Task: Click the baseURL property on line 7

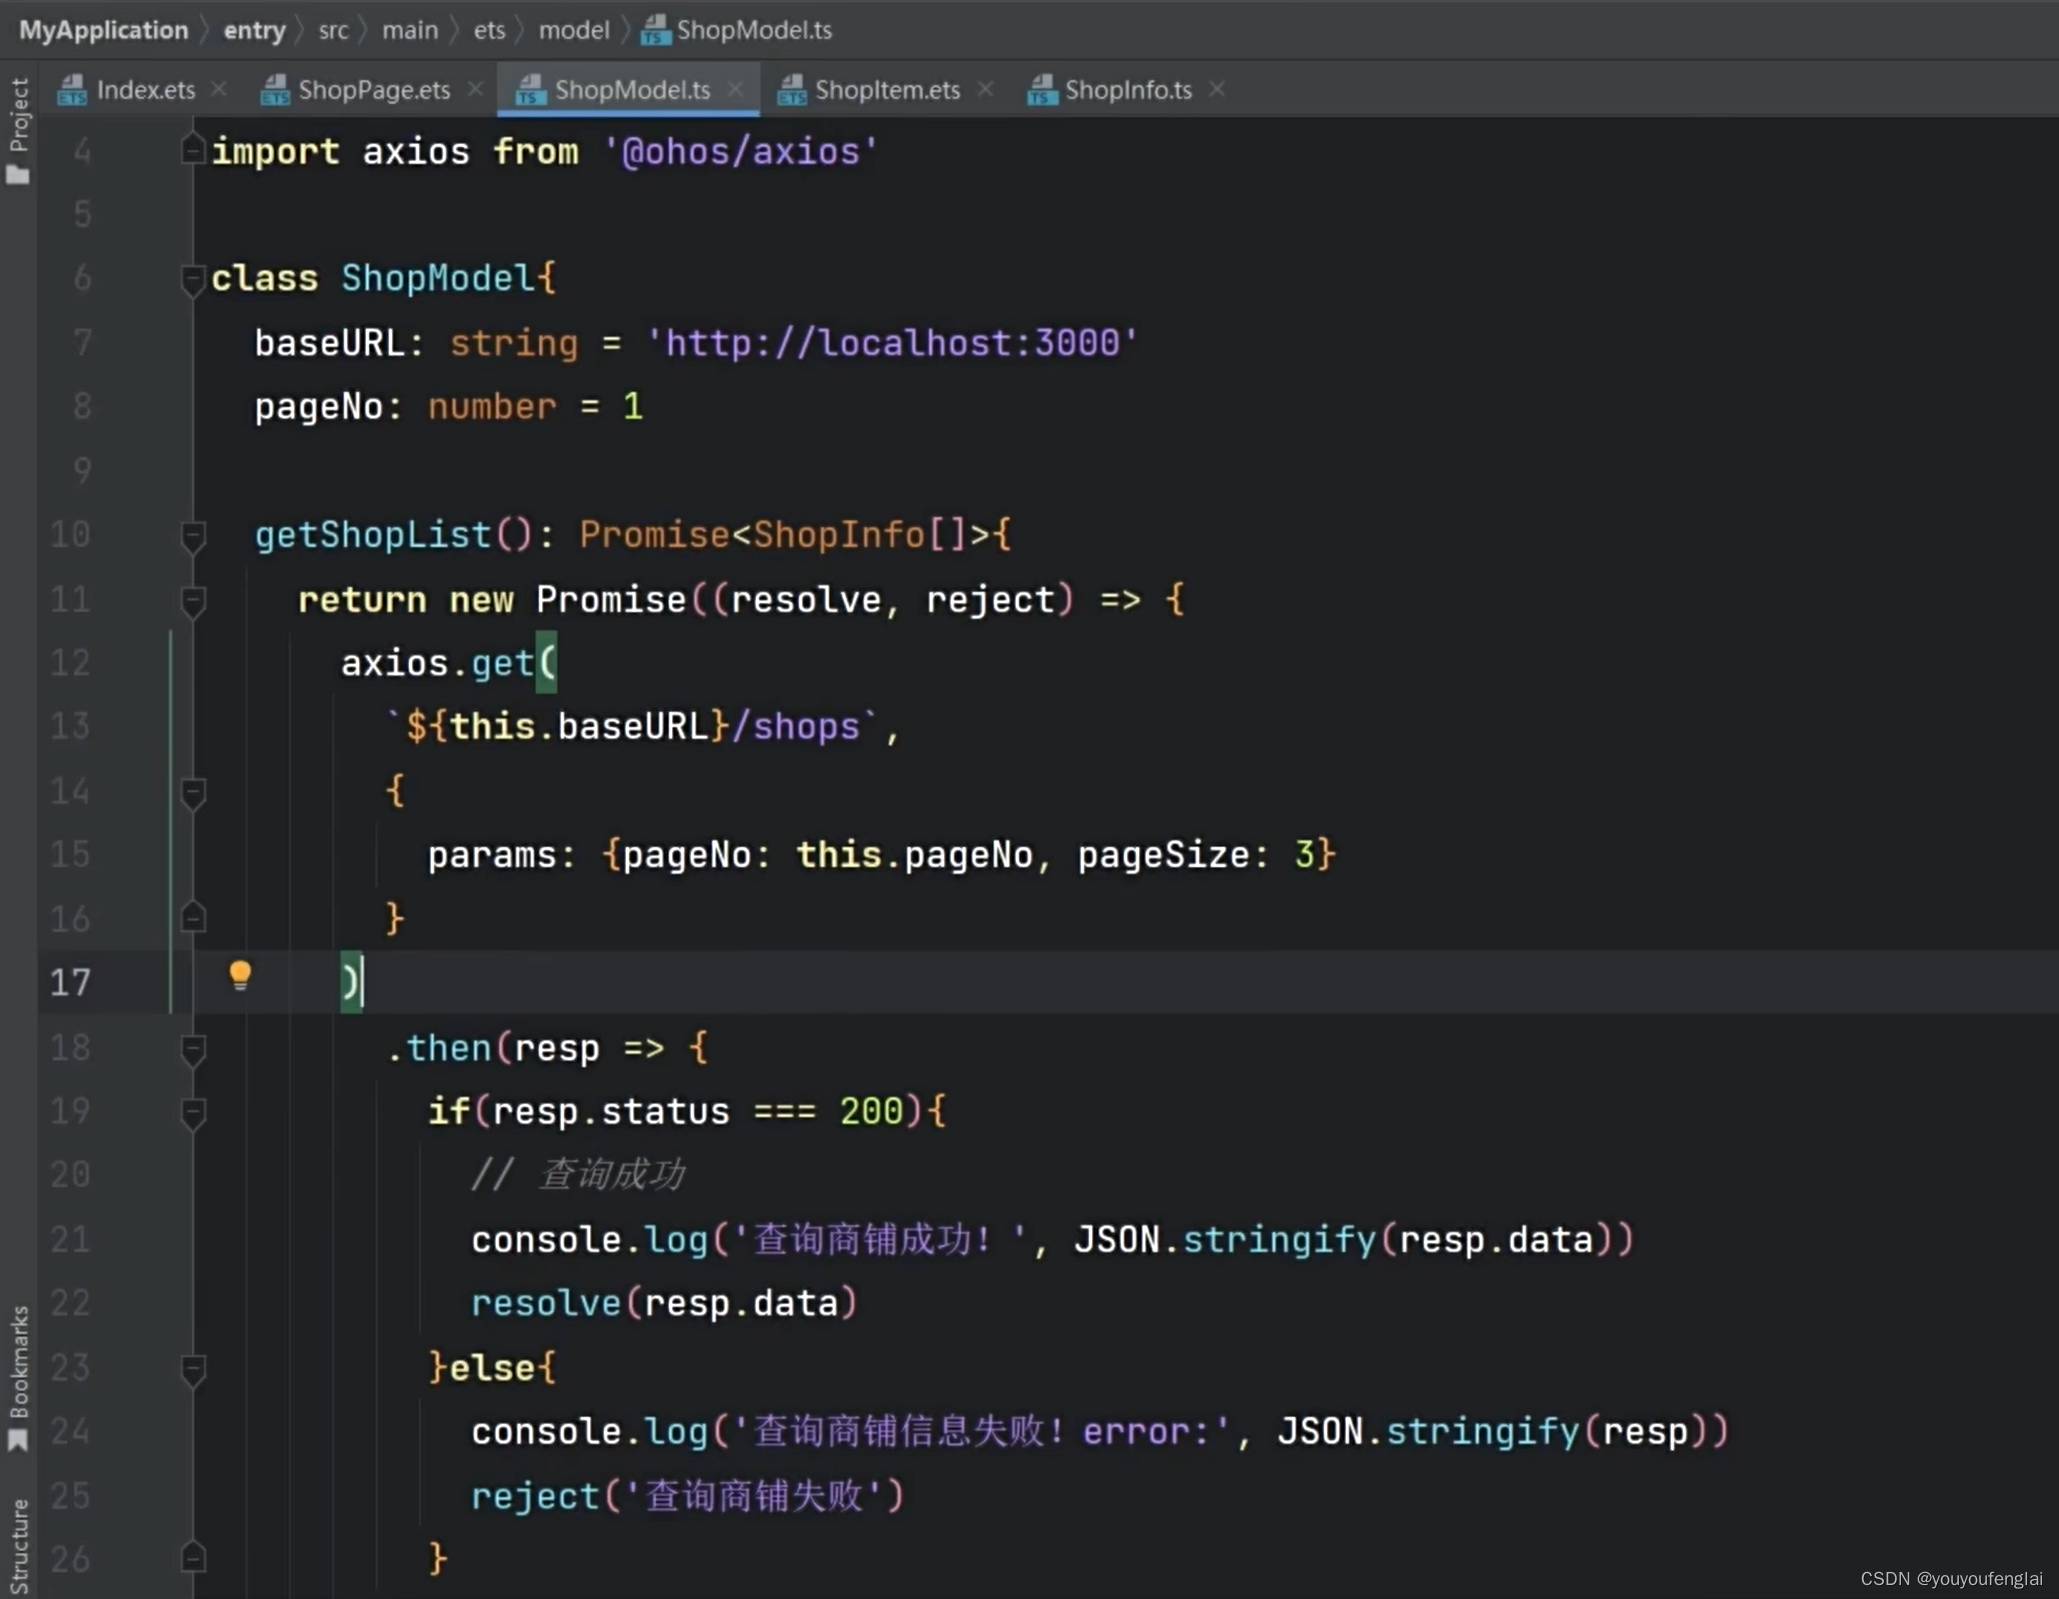Action: 329,343
